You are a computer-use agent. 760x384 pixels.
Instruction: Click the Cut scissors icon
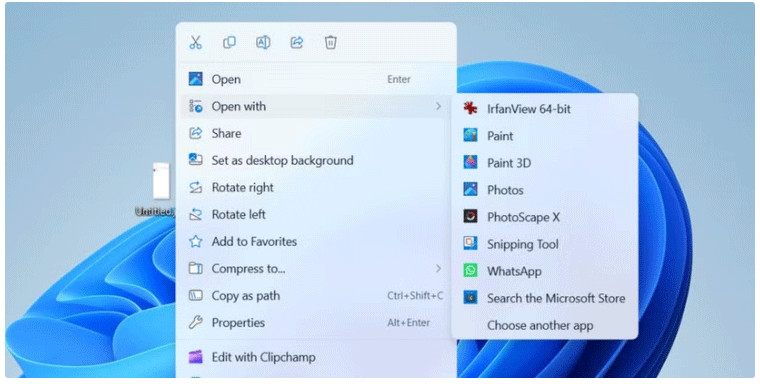(195, 42)
